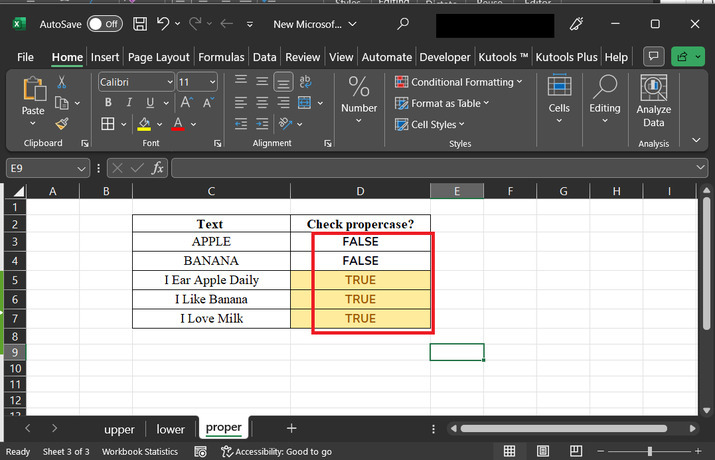Open the Formulas ribbon tab
This screenshot has height=460, width=715.
coord(221,57)
